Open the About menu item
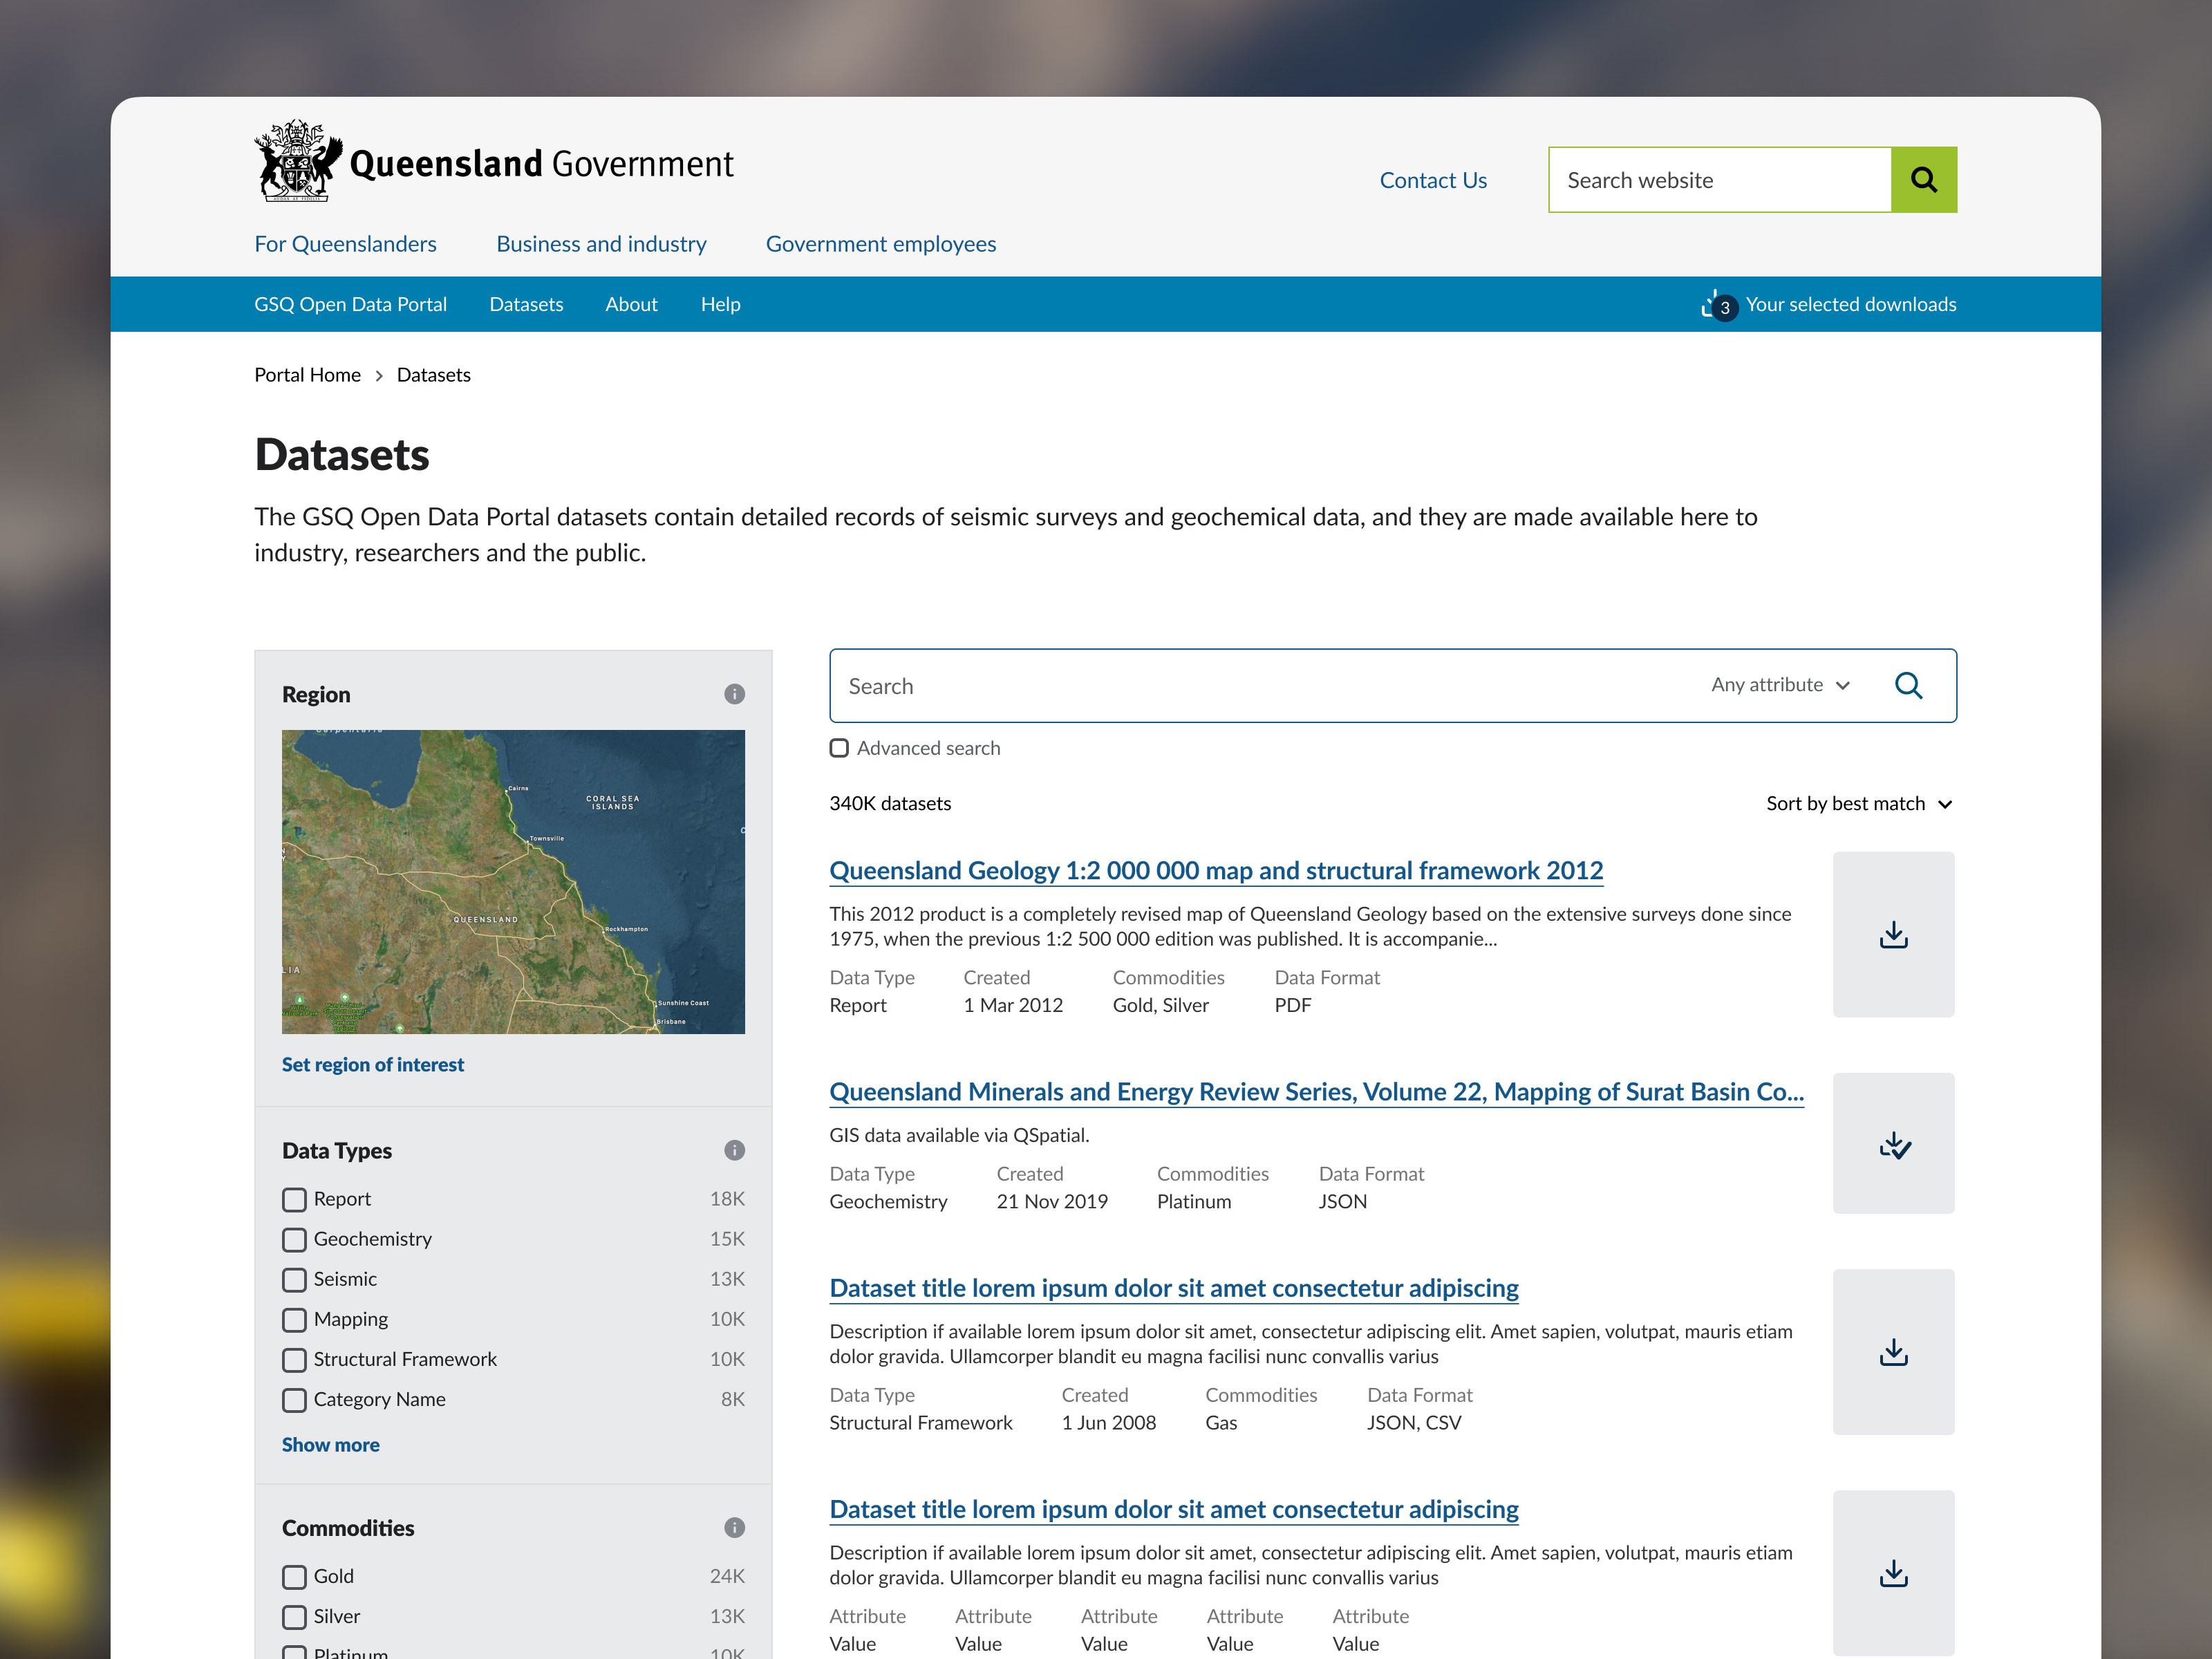Viewport: 2212px width, 1659px height. point(631,304)
